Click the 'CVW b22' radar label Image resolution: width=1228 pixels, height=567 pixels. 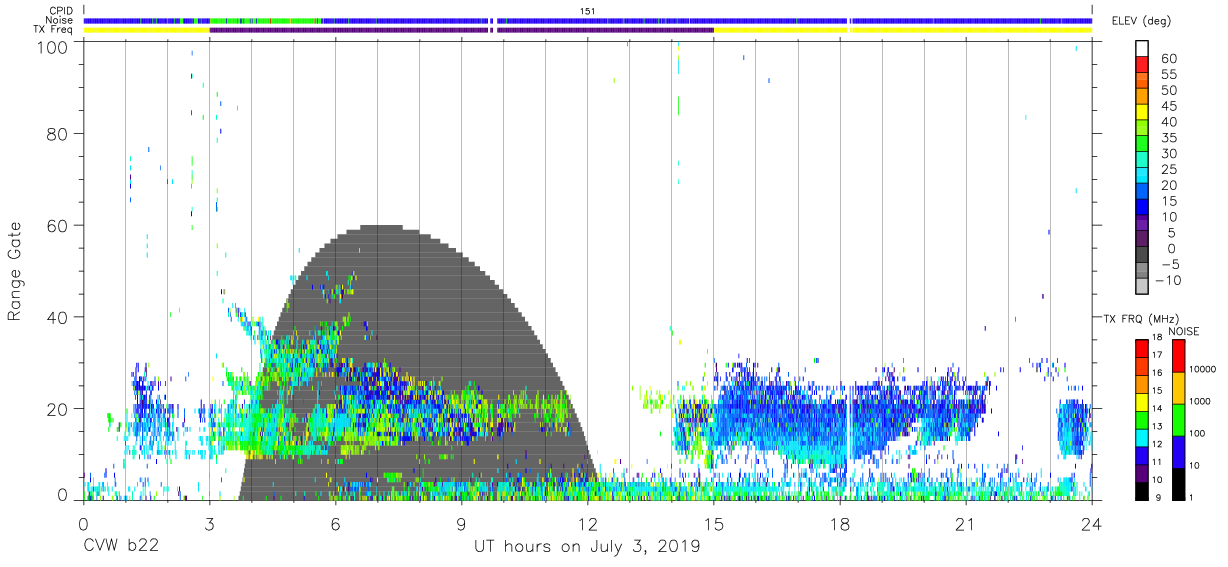point(120,547)
